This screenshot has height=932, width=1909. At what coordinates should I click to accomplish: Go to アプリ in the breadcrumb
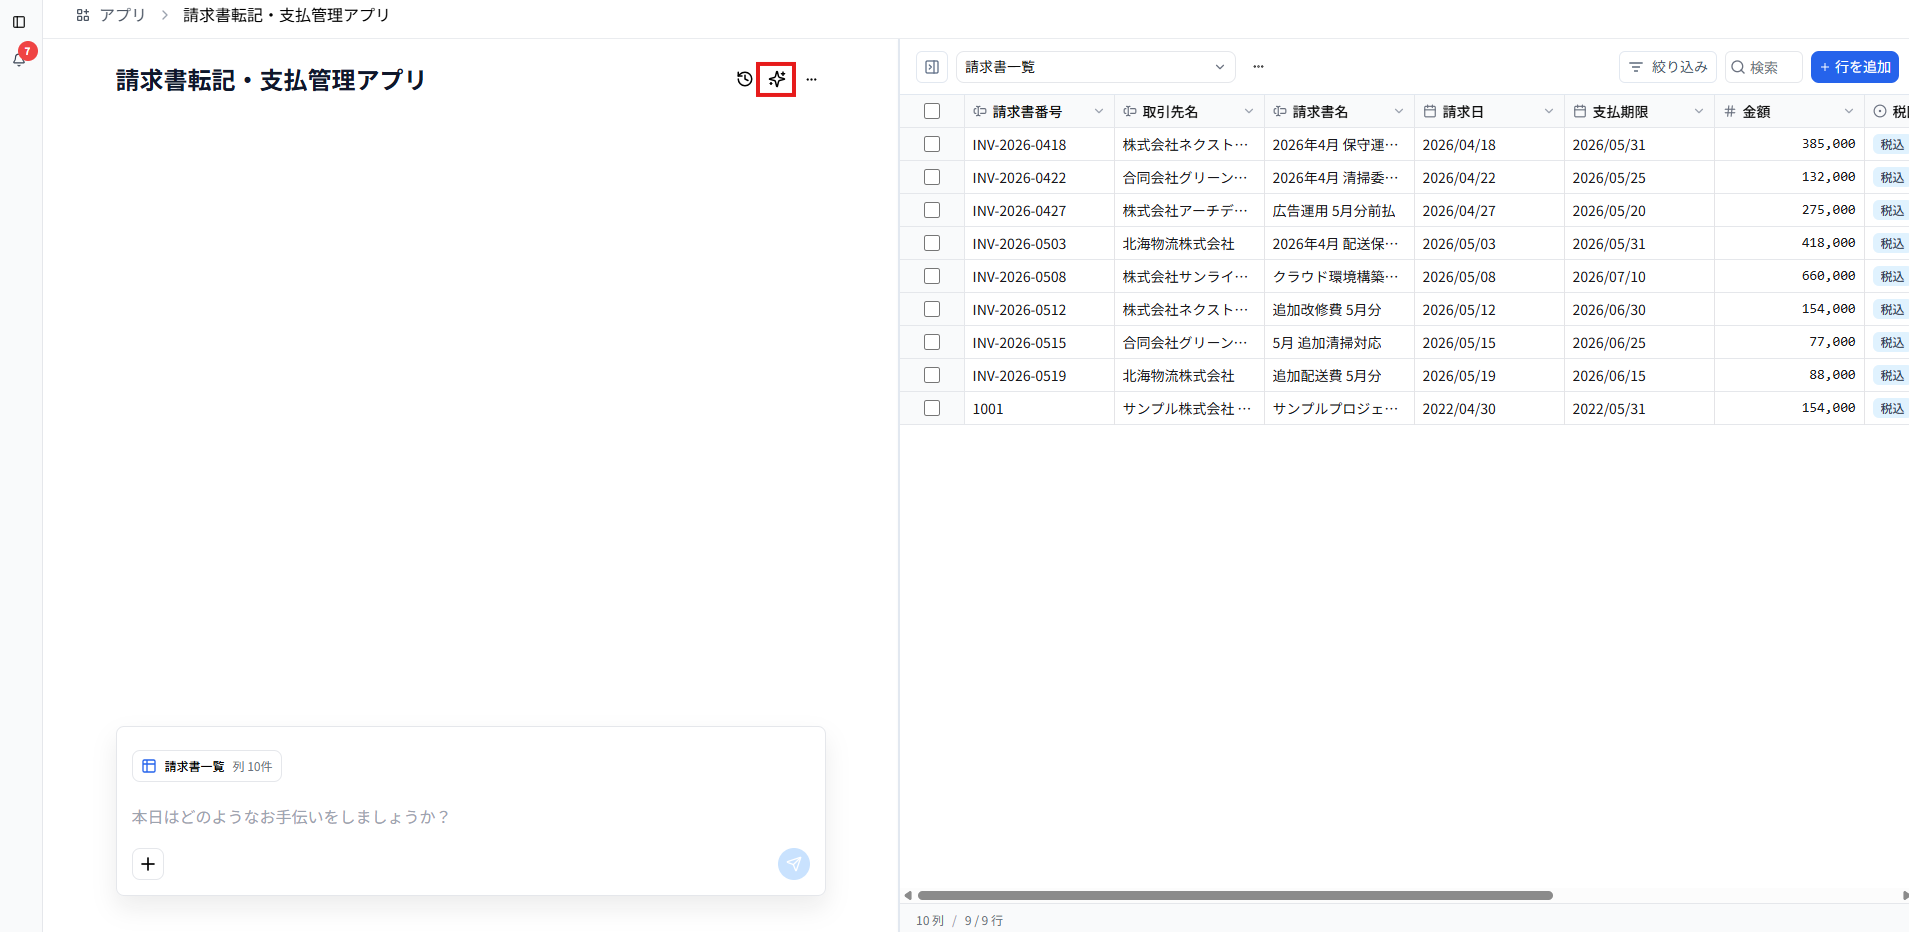122,15
